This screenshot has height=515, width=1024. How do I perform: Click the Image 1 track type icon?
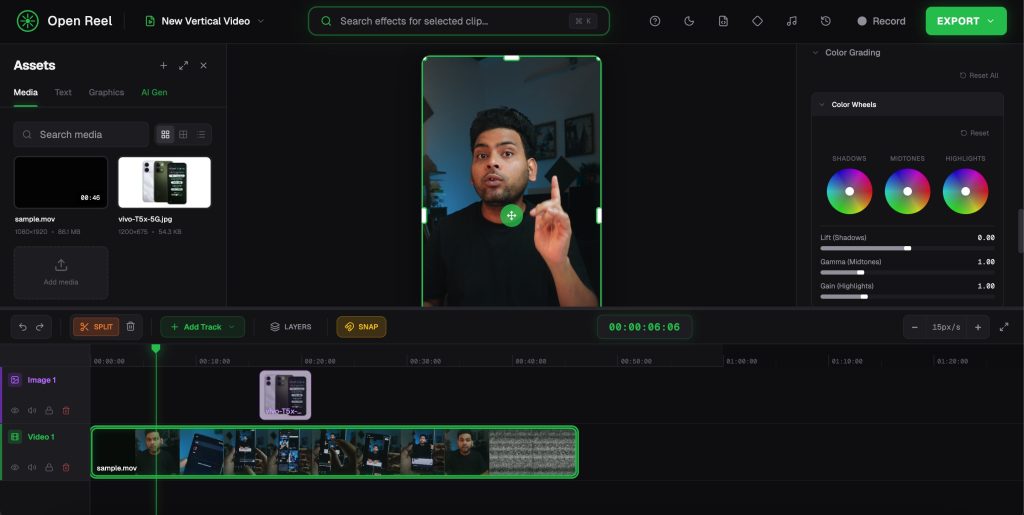pos(15,380)
